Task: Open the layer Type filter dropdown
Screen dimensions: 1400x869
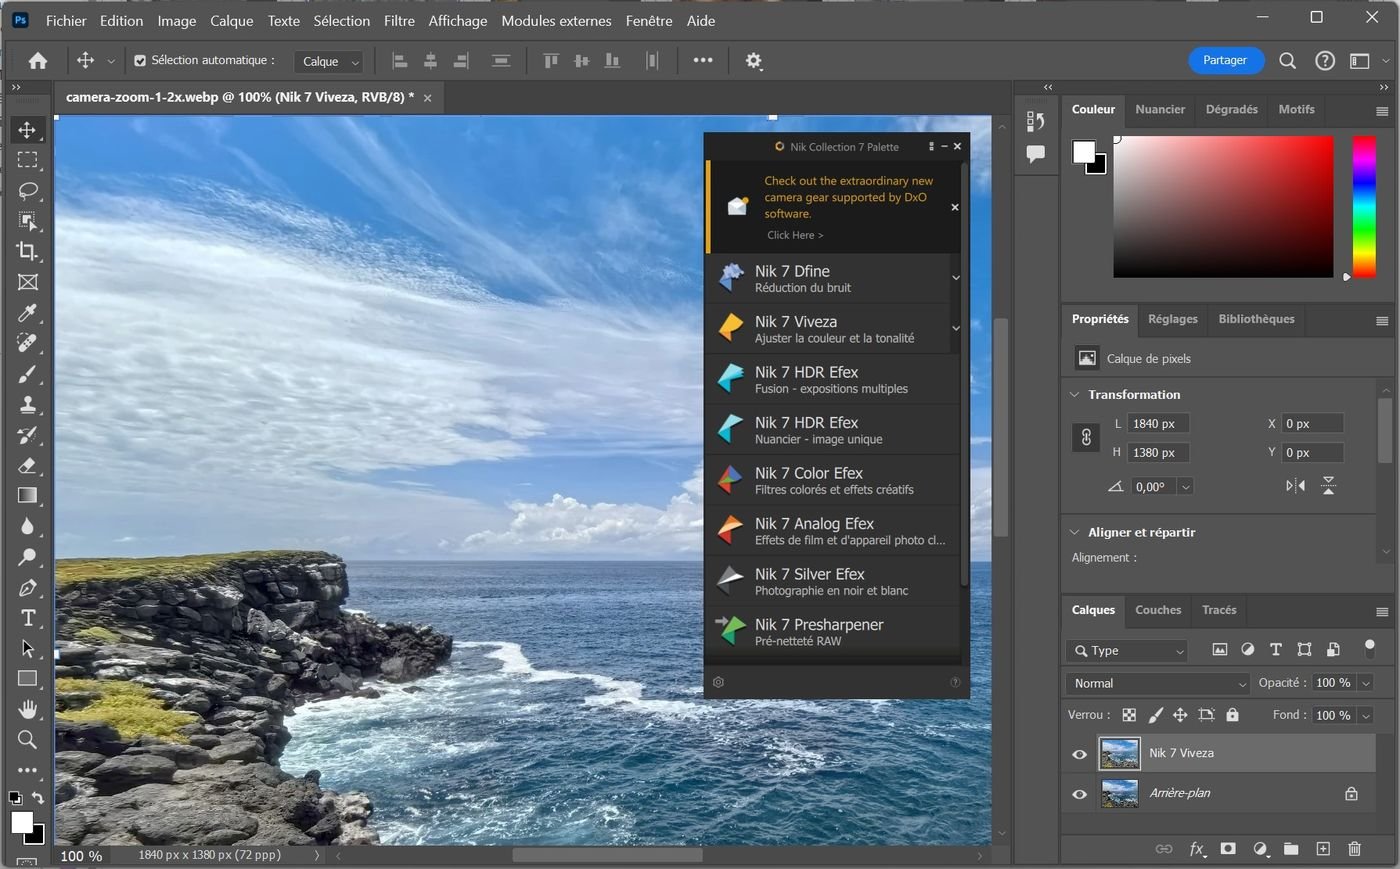Action: (x=1127, y=651)
